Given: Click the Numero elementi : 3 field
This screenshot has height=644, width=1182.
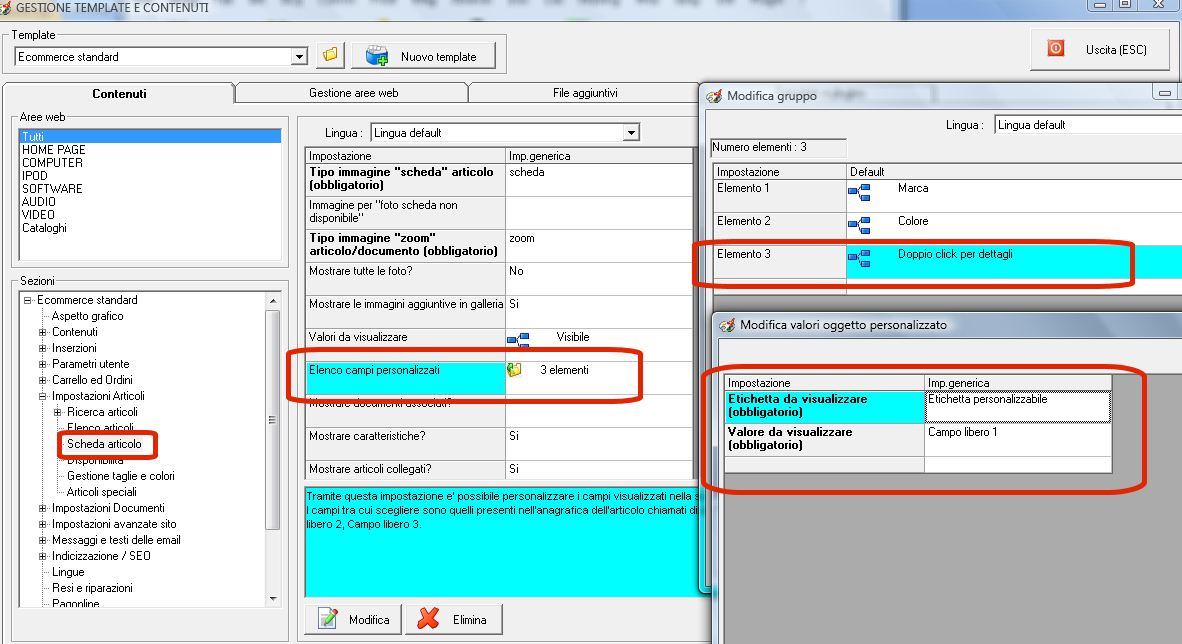Looking at the screenshot, I should click(x=778, y=147).
